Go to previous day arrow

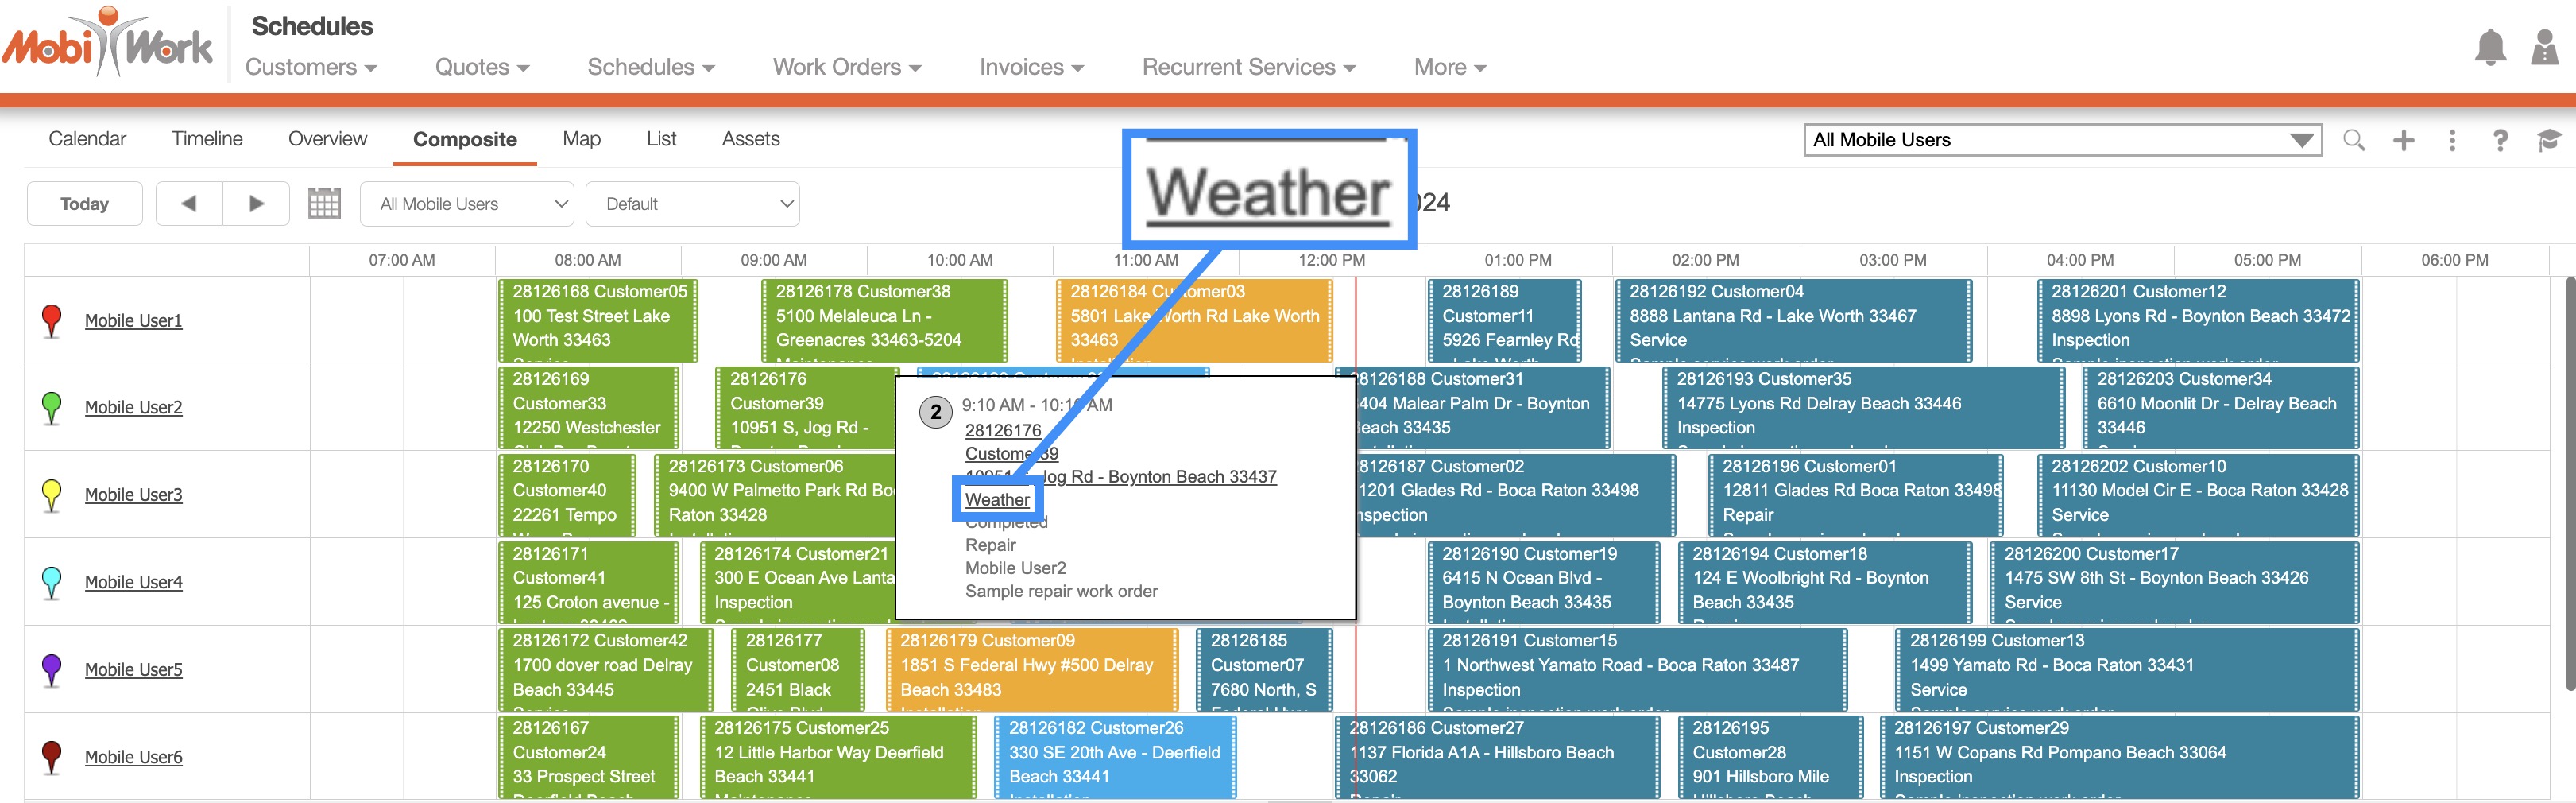(x=189, y=204)
